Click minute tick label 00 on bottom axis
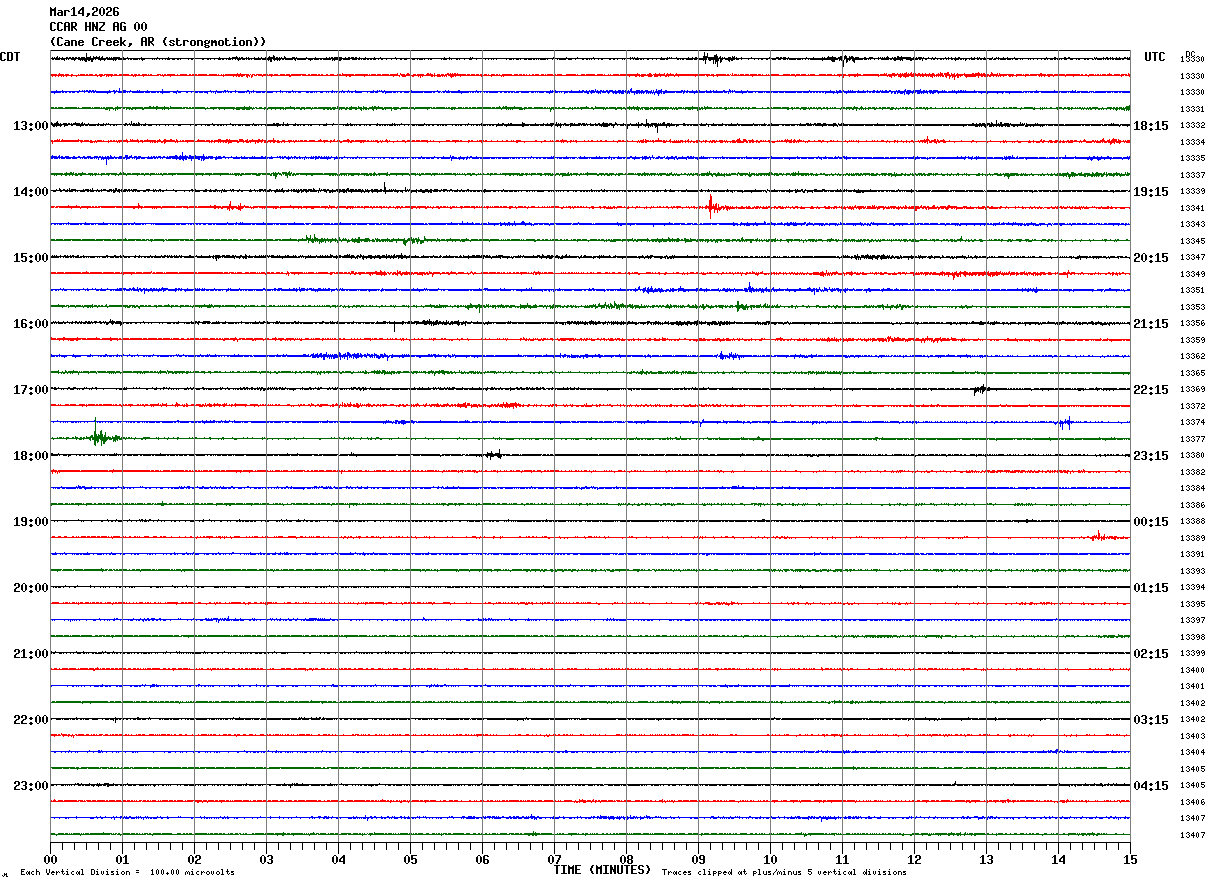 point(50,859)
